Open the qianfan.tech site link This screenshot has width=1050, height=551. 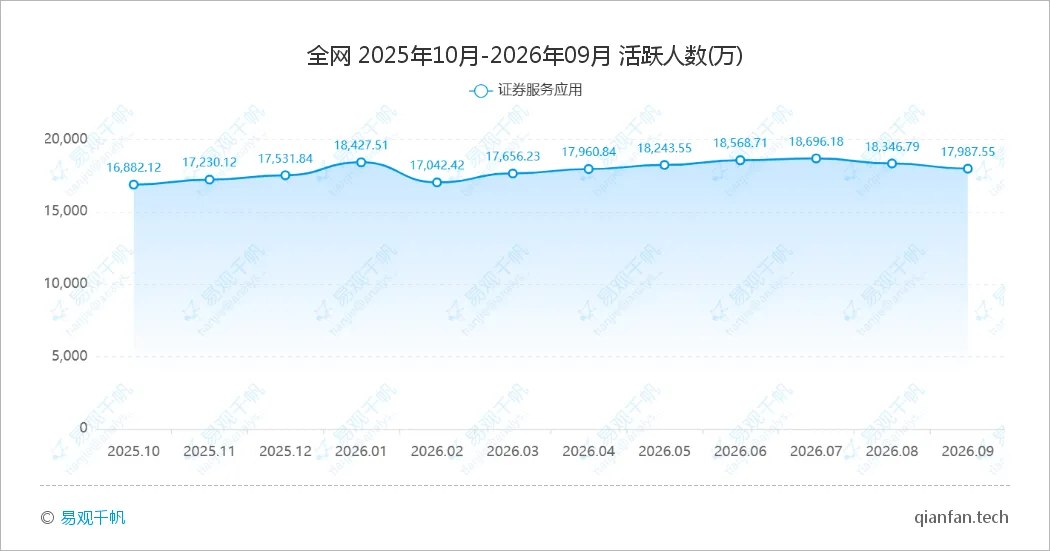click(x=961, y=518)
